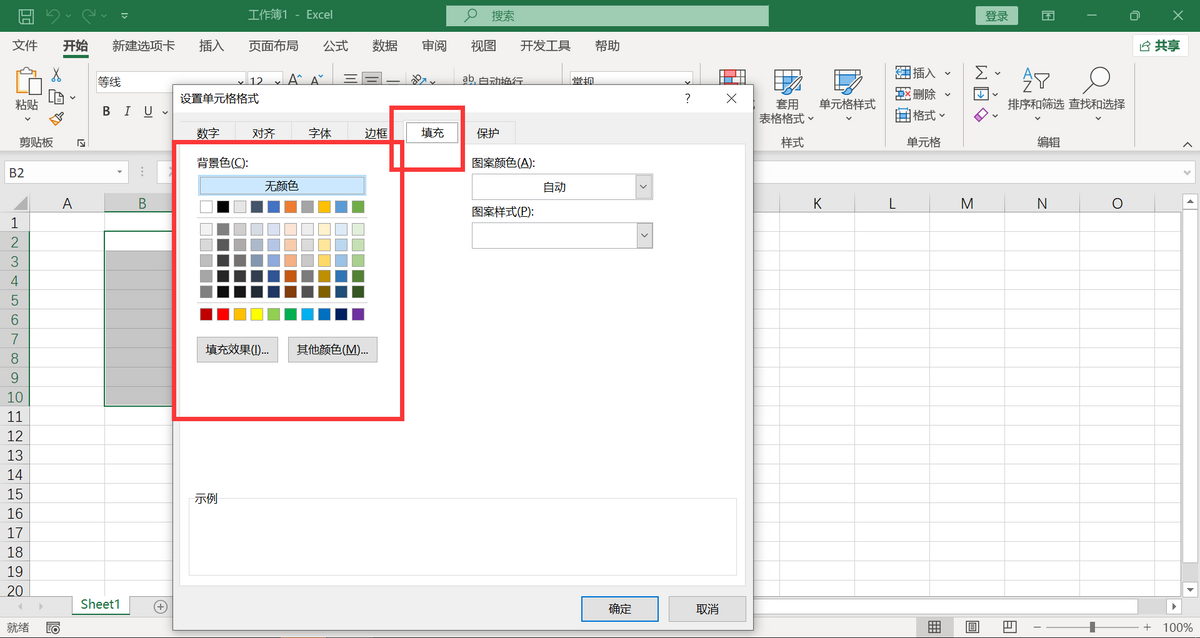Open Customize Quick Access Toolbar arrow
The width and height of the screenshot is (1200, 638).
(123, 17)
